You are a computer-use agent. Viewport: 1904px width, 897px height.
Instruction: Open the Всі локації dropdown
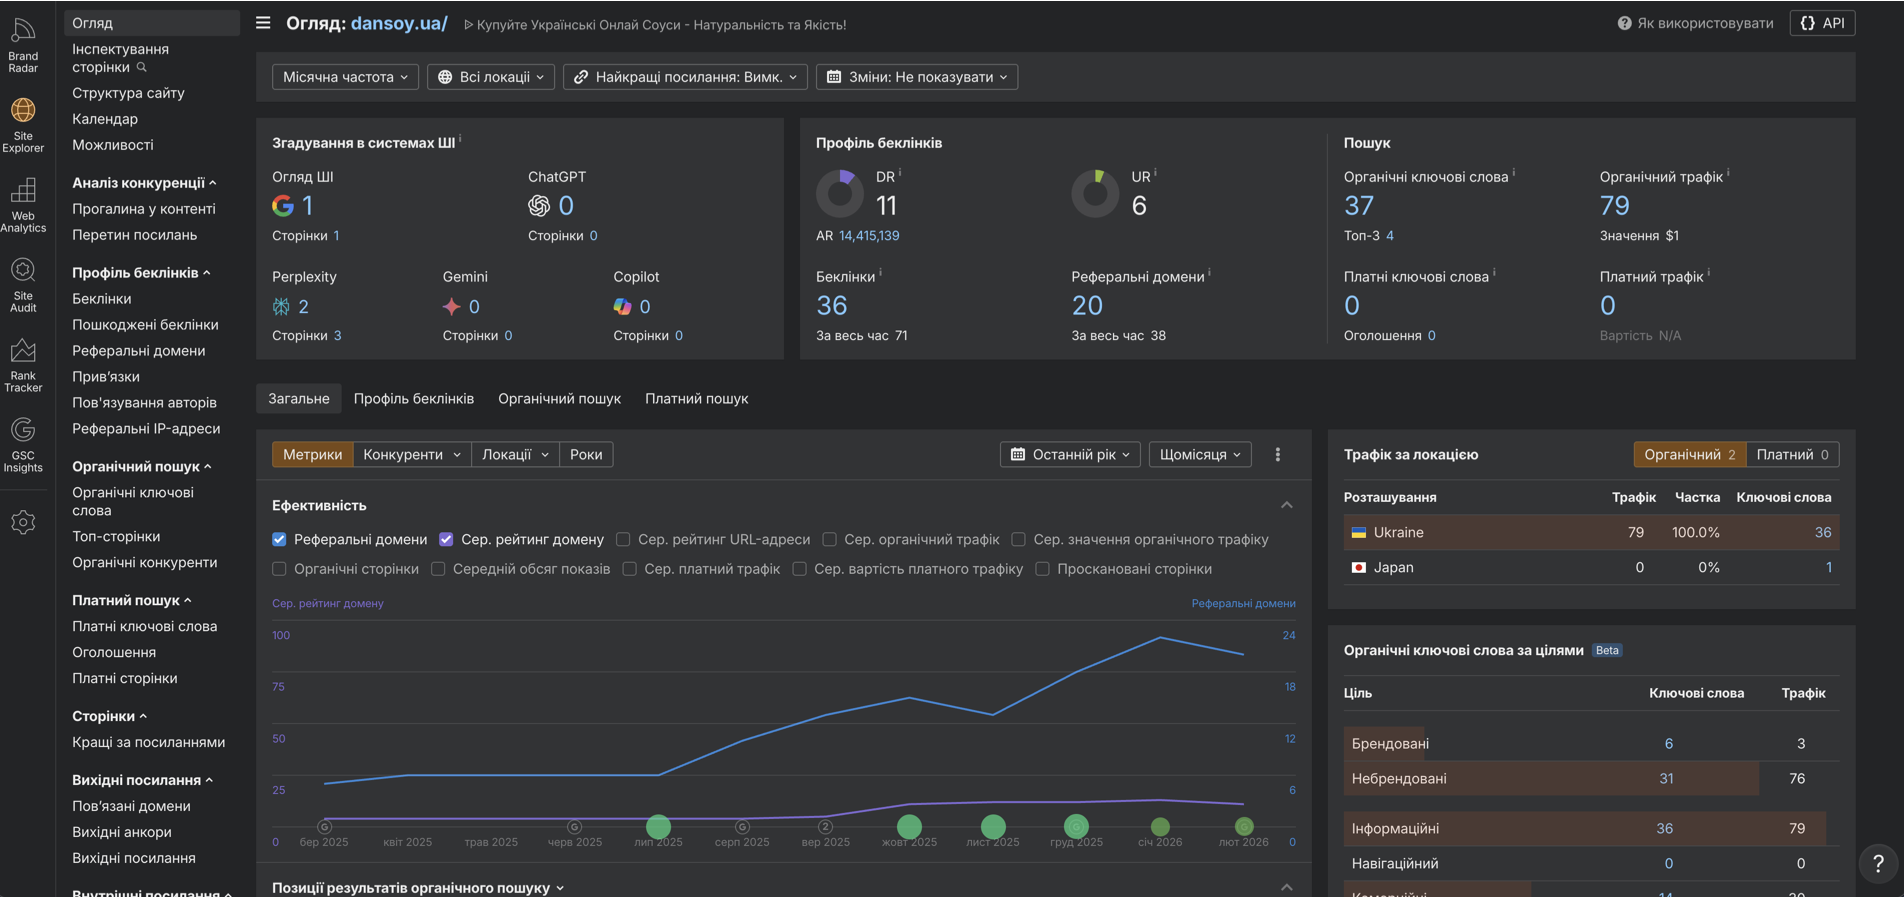491,77
